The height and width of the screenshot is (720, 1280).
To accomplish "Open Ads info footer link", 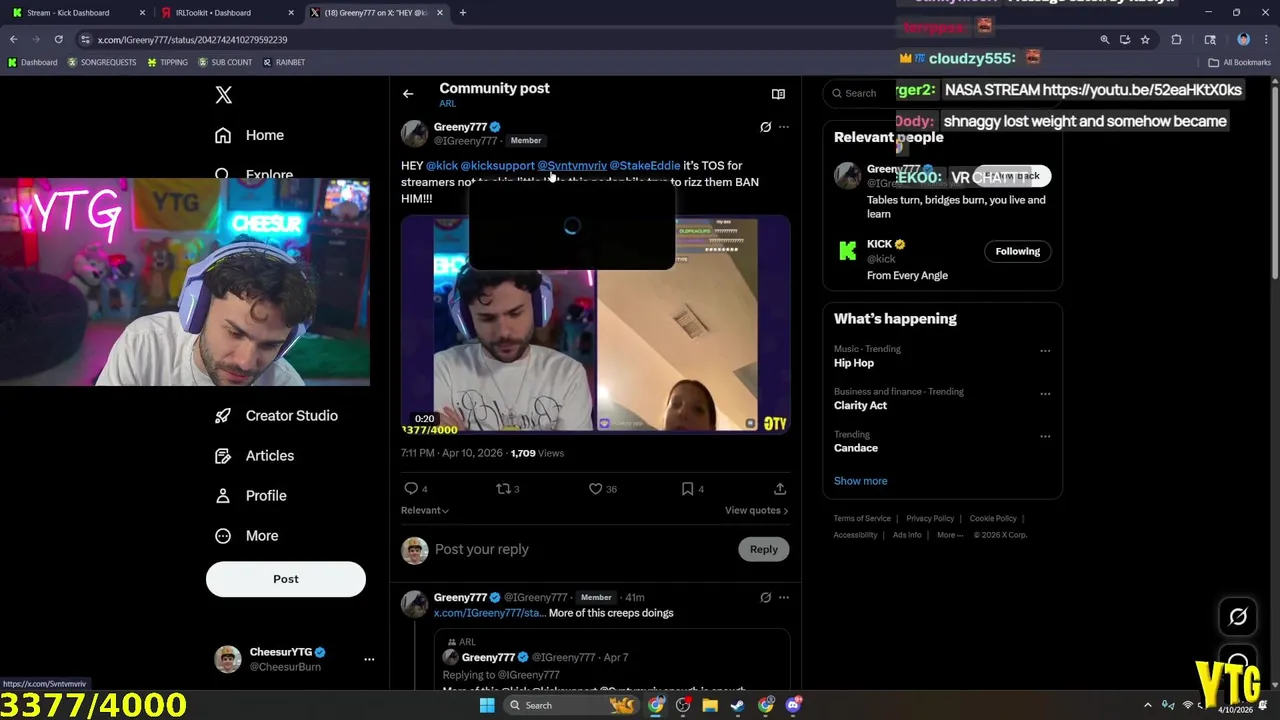I will [907, 535].
